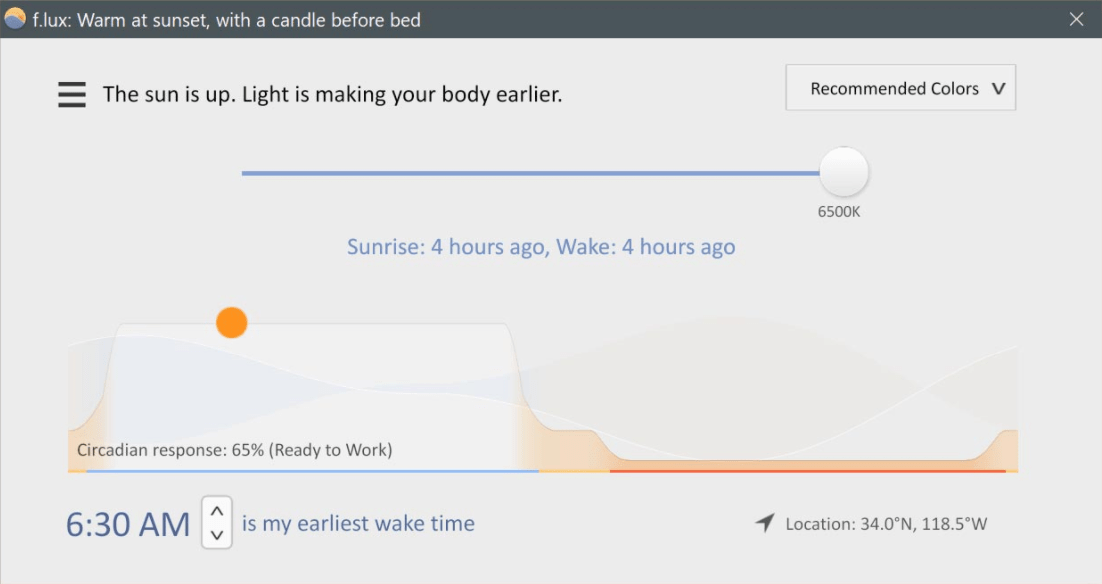Open the f.lux hamburger menu

[x=71, y=94]
